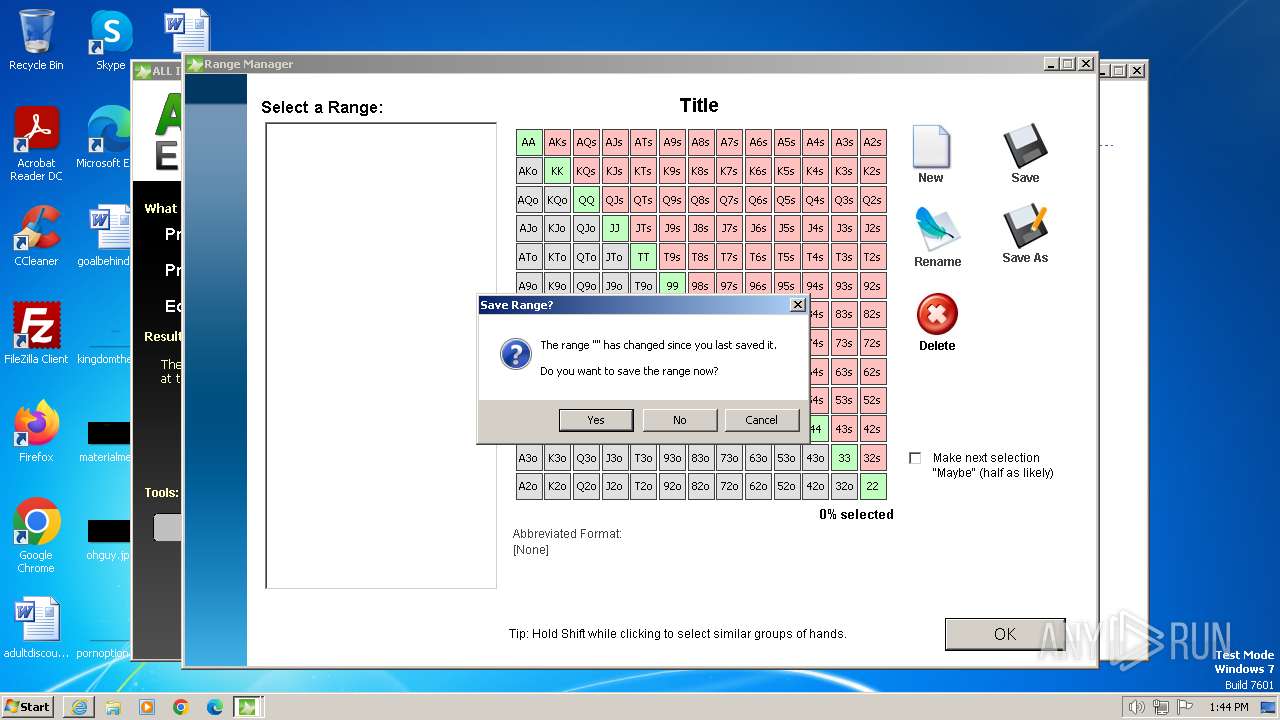This screenshot has width=1280, height=720.
Task: Open Chrome from the taskbar
Action: [181, 707]
